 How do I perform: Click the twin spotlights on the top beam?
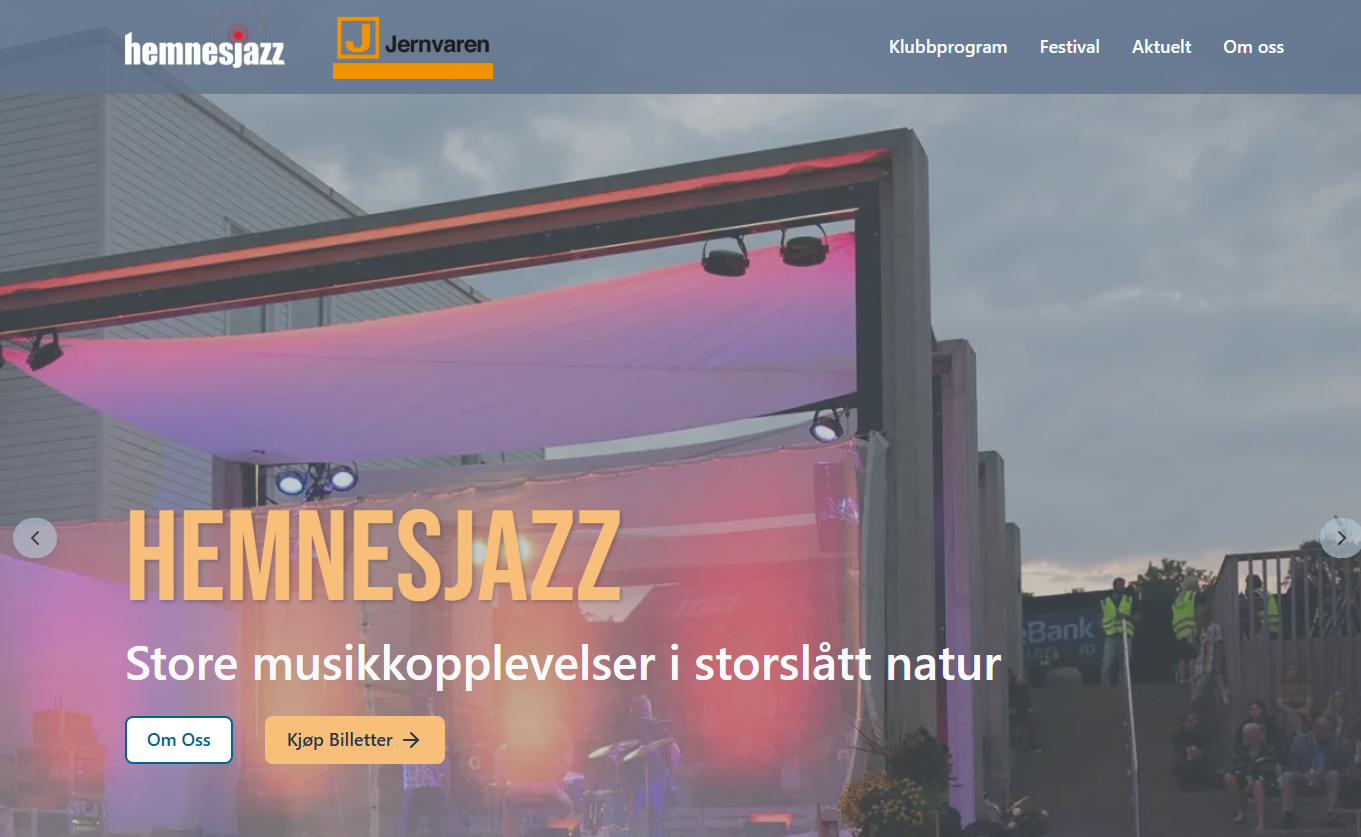coord(766,250)
